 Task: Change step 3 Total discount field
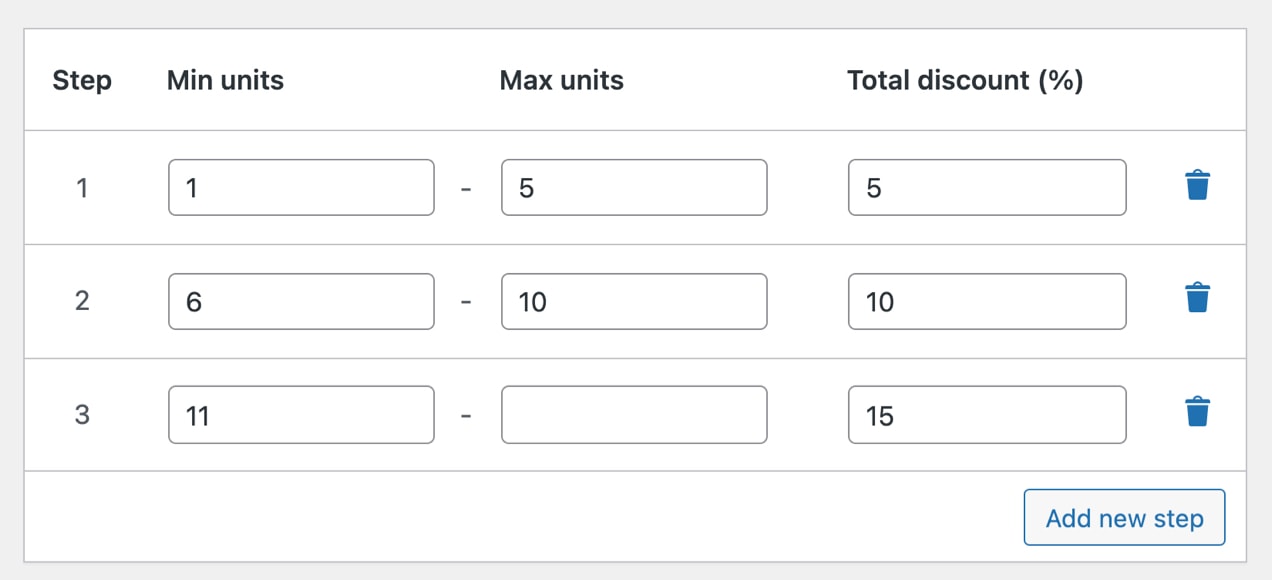(986, 414)
